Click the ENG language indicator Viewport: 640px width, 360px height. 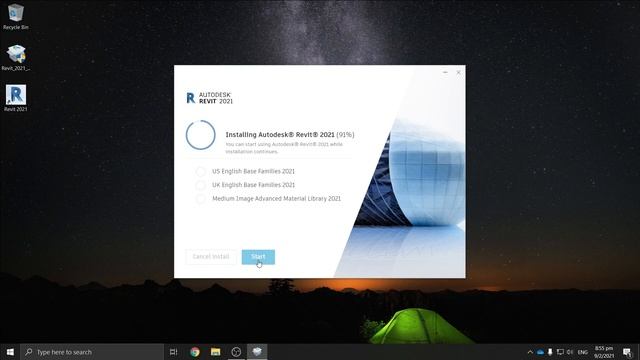583,352
